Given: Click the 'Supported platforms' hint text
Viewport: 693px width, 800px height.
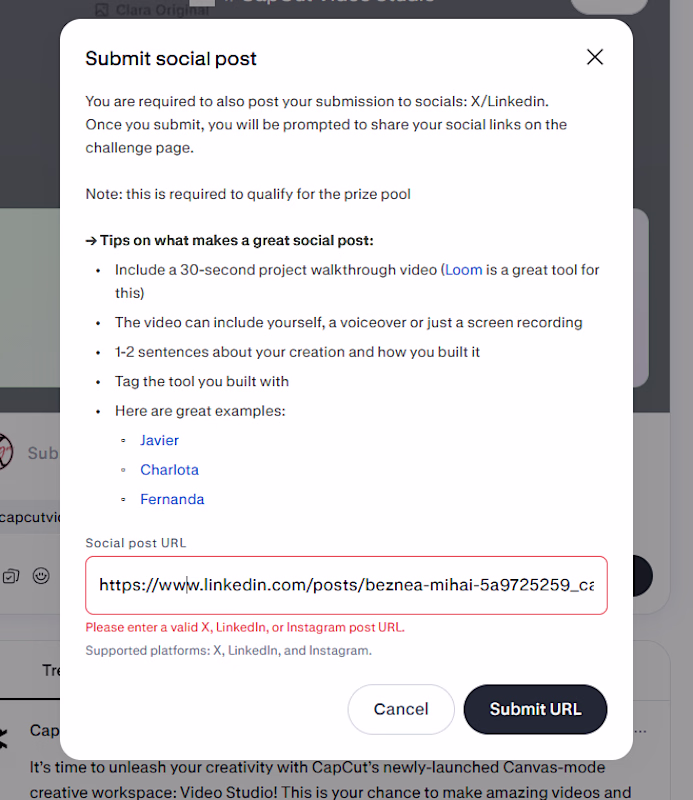Looking at the screenshot, I should [x=228, y=650].
